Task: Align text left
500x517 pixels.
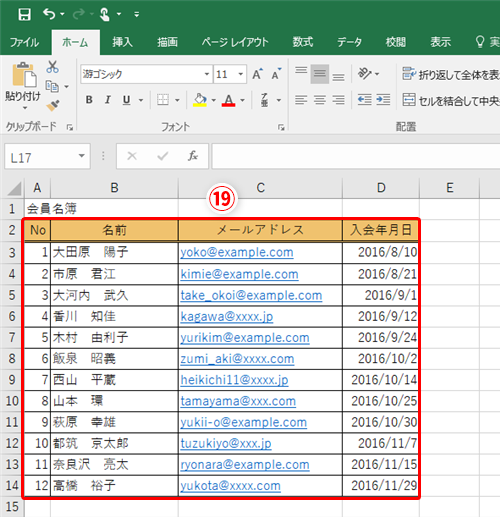Action: click(301, 100)
